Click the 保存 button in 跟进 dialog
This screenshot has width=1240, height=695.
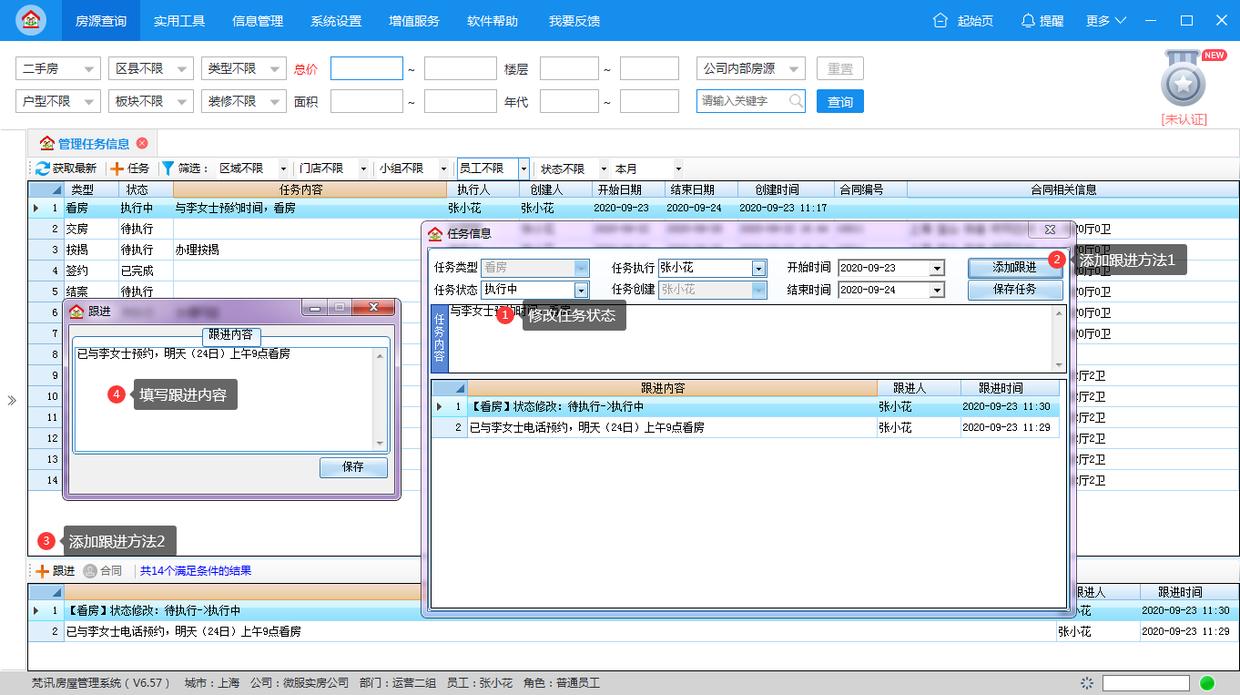(x=353, y=467)
